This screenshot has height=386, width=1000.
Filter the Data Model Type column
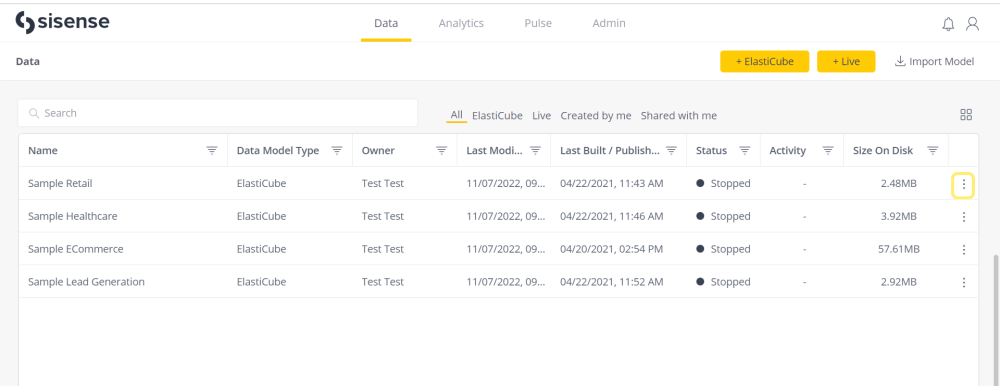pos(337,151)
